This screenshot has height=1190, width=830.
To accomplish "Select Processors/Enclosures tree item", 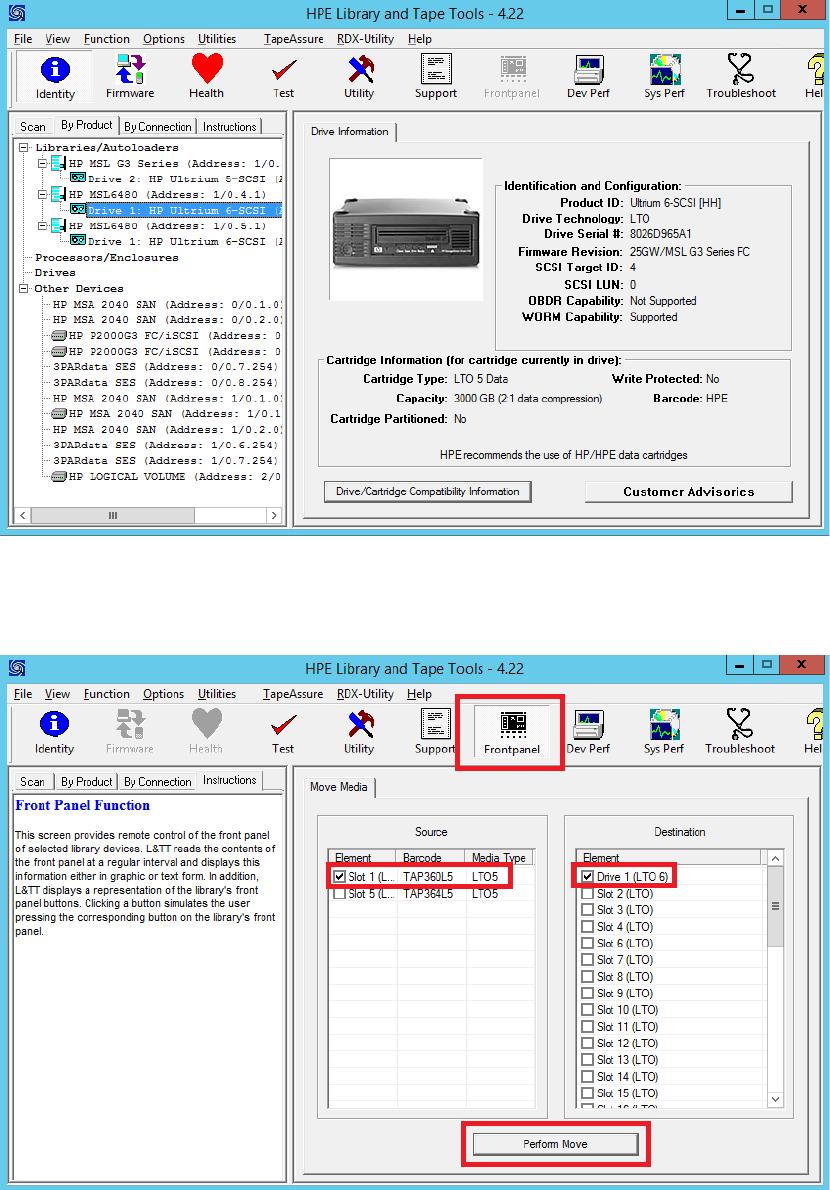I will click(106, 257).
